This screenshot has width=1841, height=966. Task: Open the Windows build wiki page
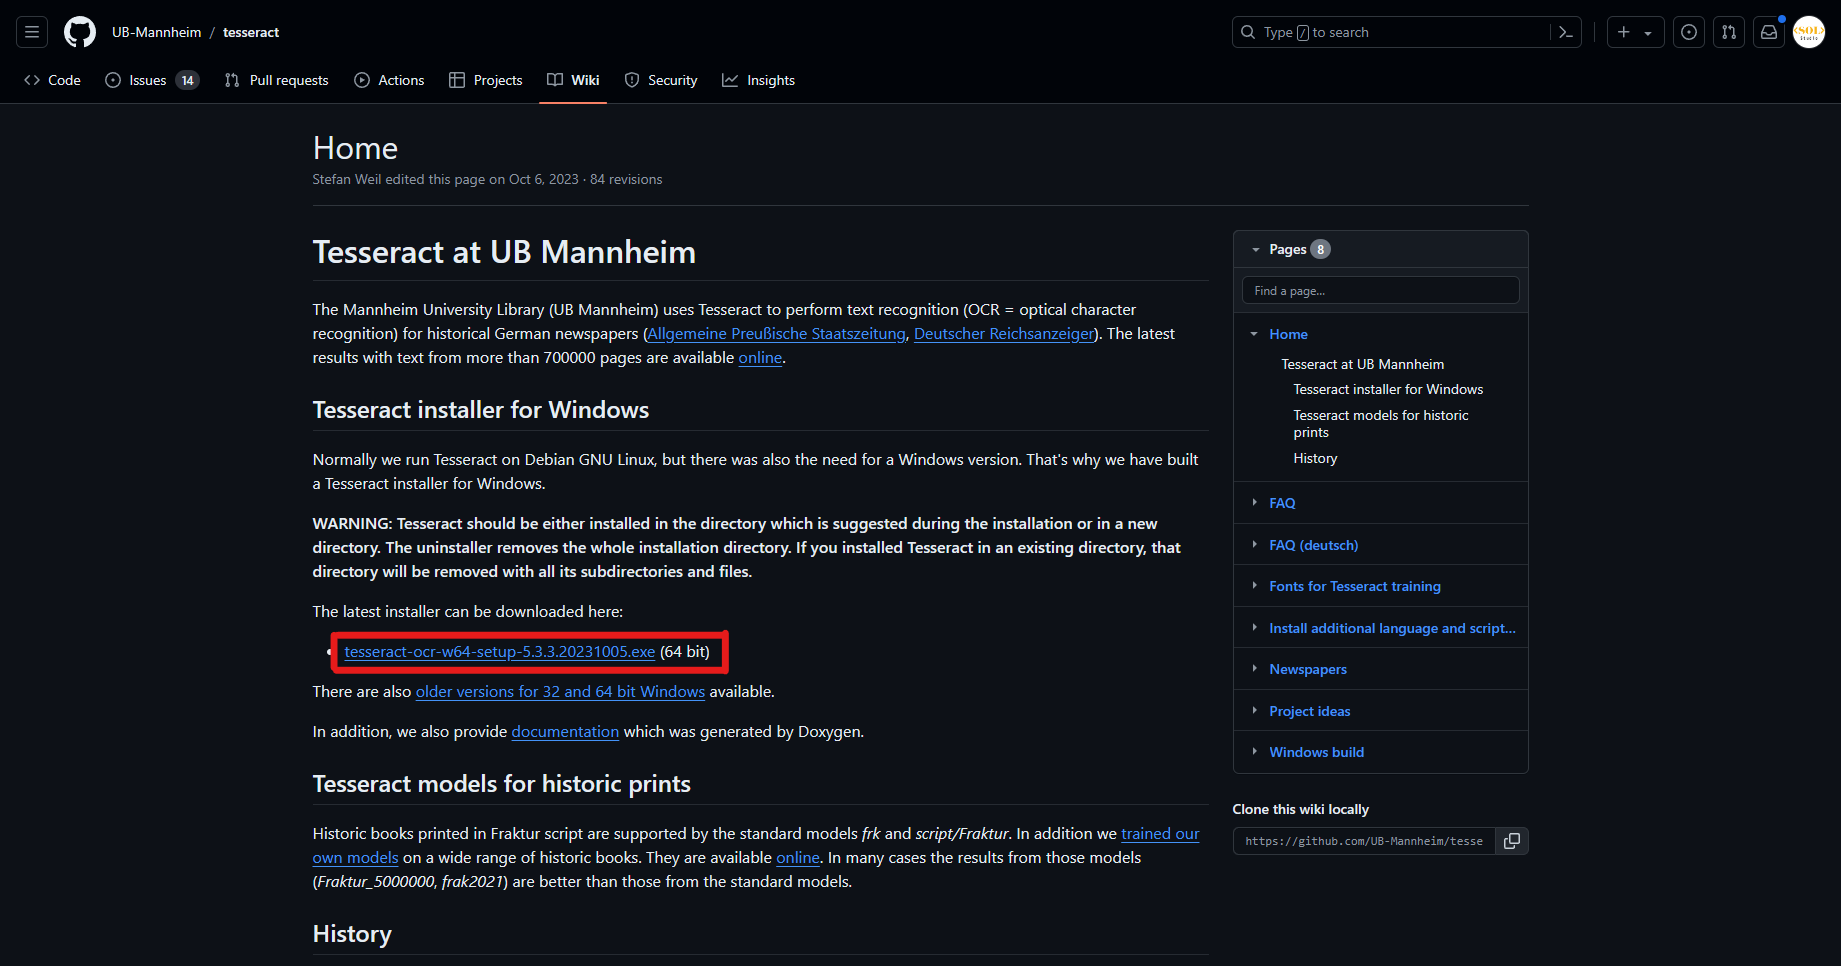[1316, 752]
